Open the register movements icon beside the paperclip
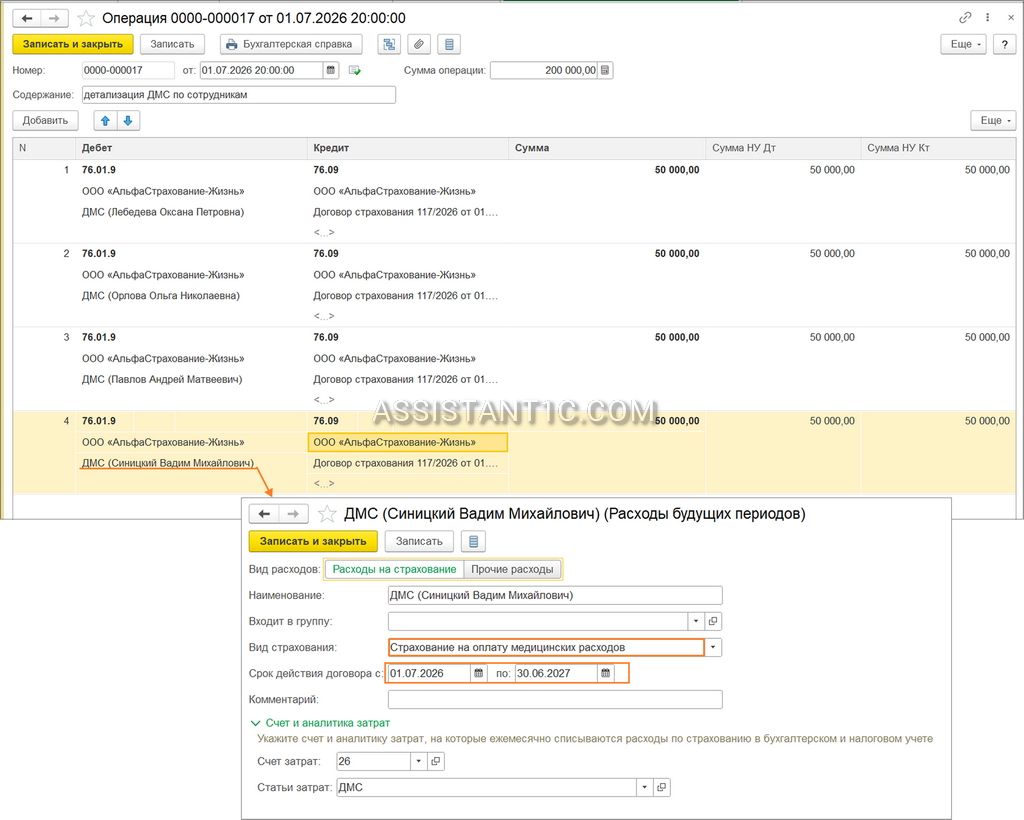Screen dimensions: 1024x820 tap(449, 44)
